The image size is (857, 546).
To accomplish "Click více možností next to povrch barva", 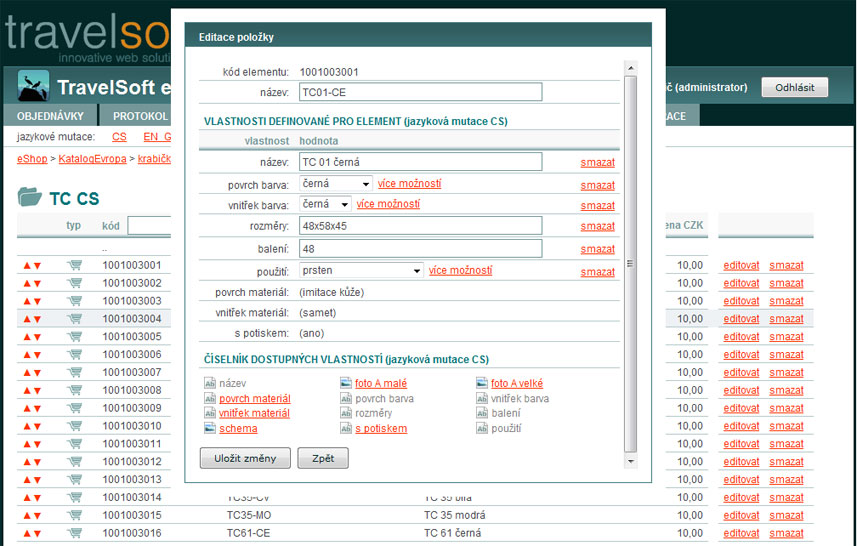I will point(409,184).
